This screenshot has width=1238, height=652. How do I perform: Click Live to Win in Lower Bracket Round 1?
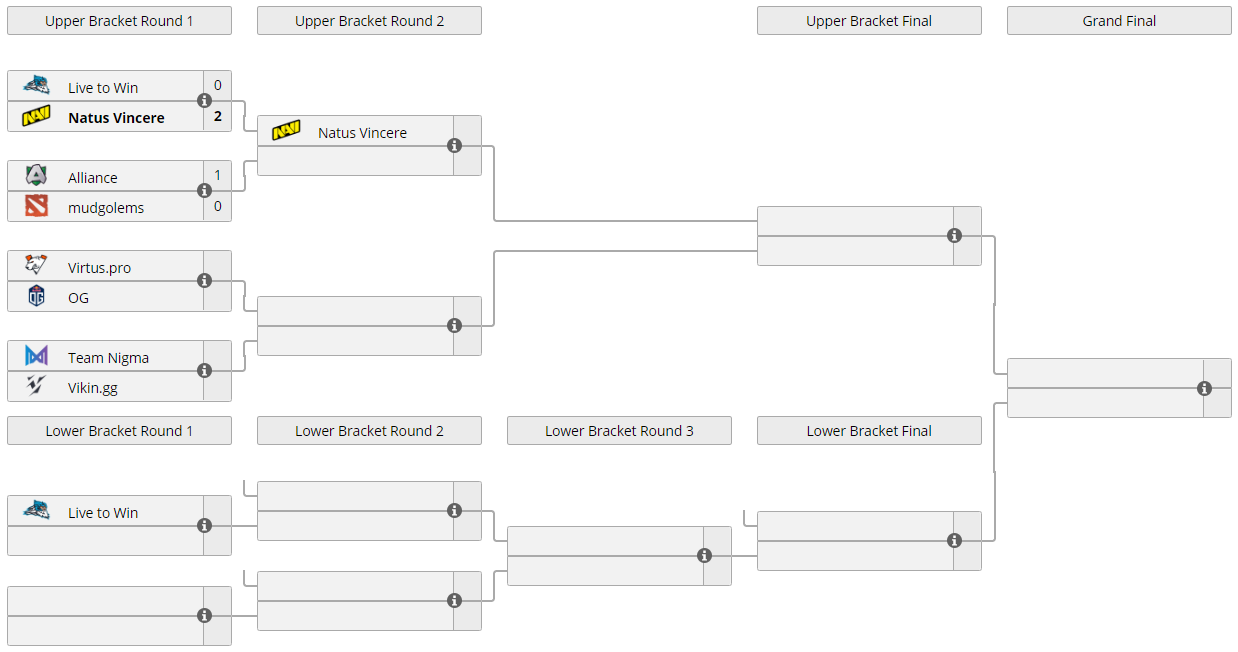coord(103,513)
